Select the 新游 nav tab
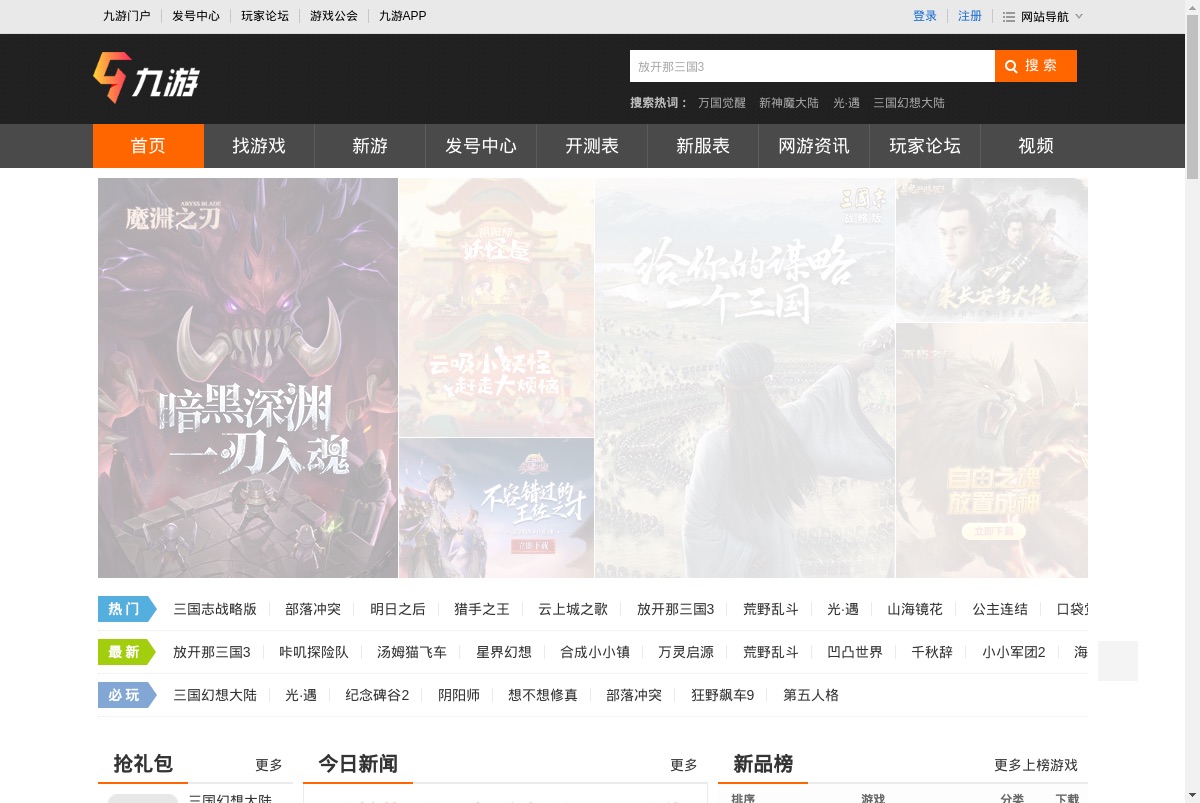Screen dimensions: 1200x803 (x=370, y=146)
